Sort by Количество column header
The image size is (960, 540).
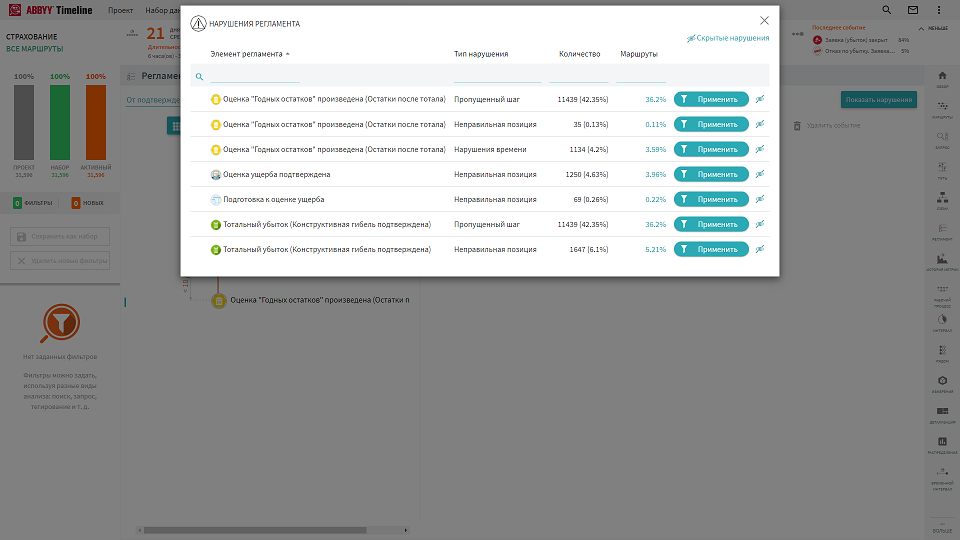[x=579, y=54]
